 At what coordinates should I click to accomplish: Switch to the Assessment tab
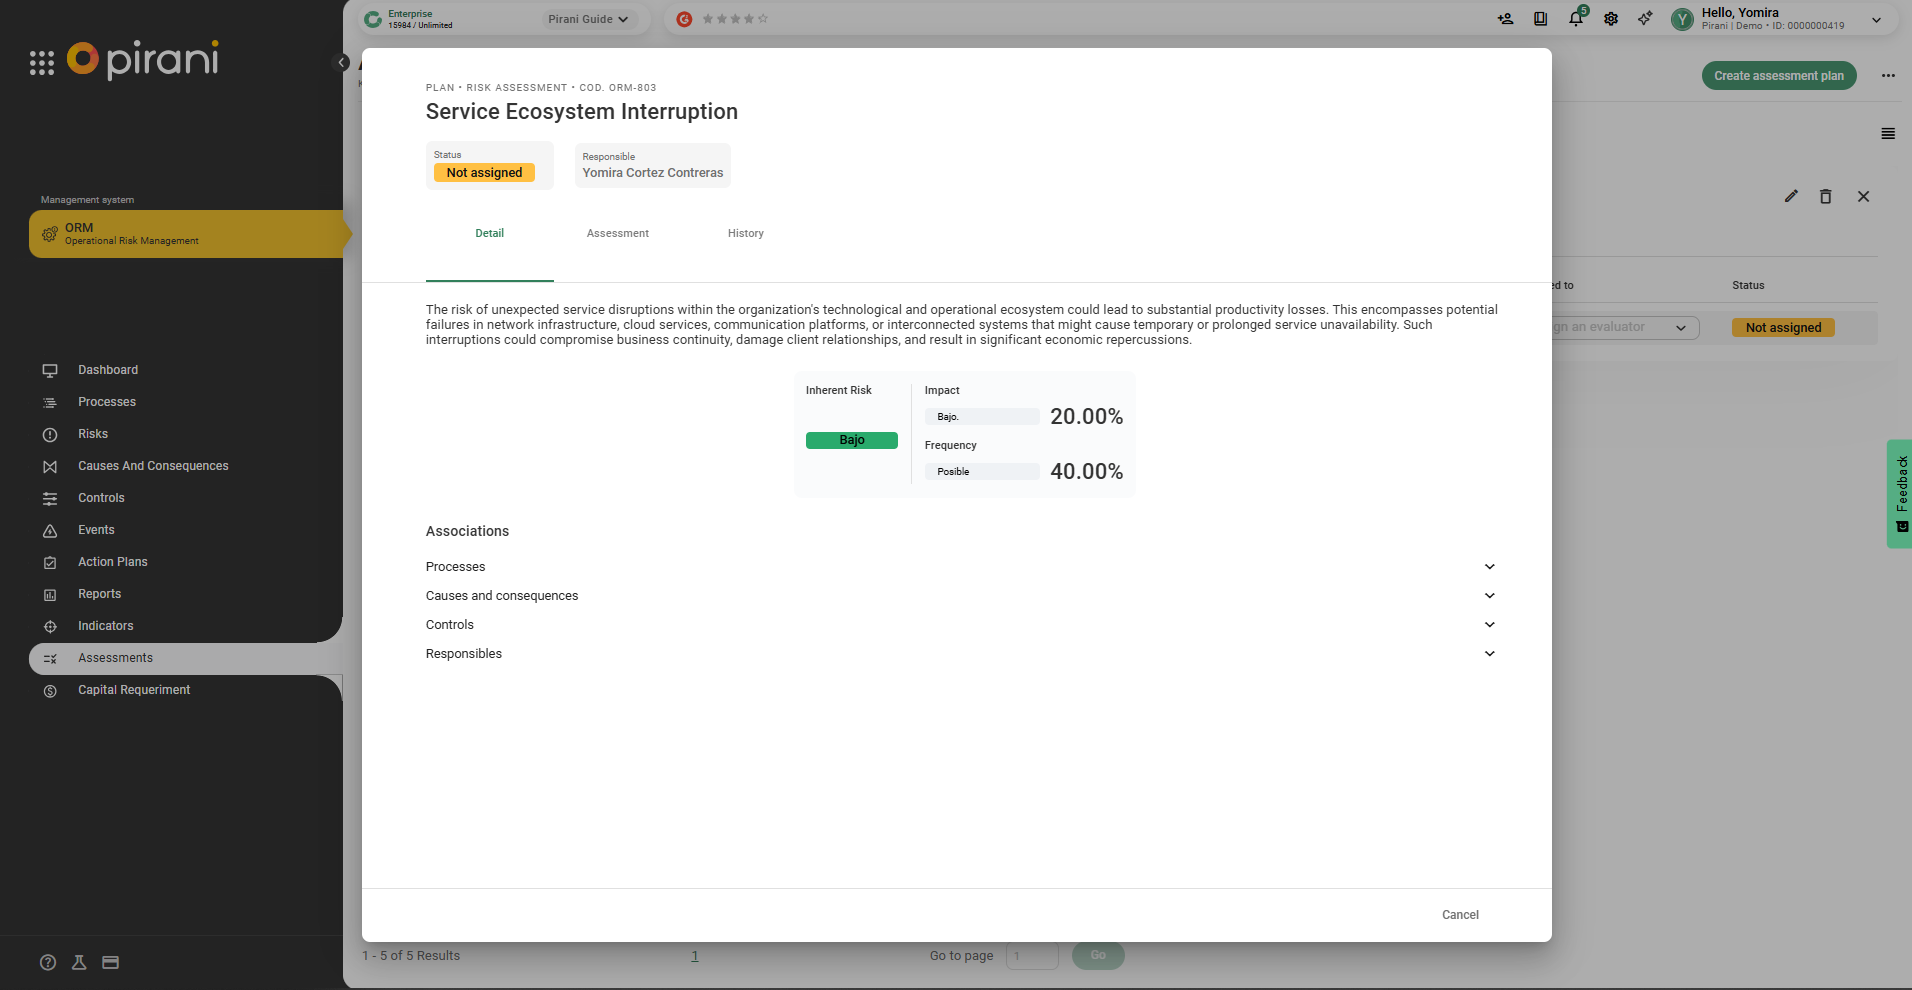click(617, 233)
